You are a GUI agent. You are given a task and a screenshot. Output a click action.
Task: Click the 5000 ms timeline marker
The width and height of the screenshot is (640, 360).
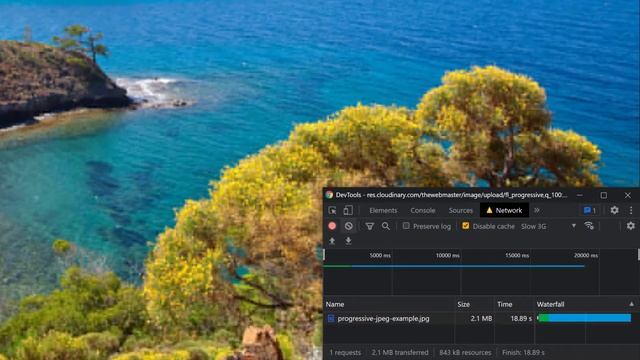pos(380,256)
